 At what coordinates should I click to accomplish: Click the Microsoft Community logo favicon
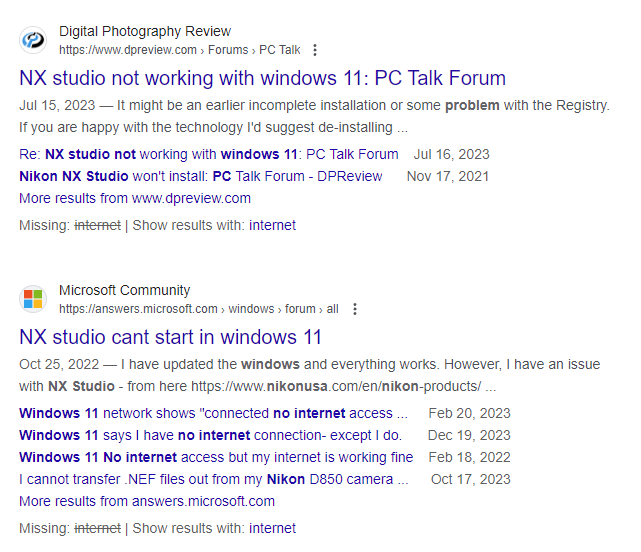click(x=33, y=299)
